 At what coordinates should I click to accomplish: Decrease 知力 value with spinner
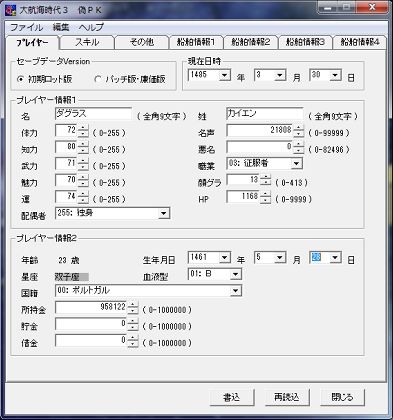(83, 150)
